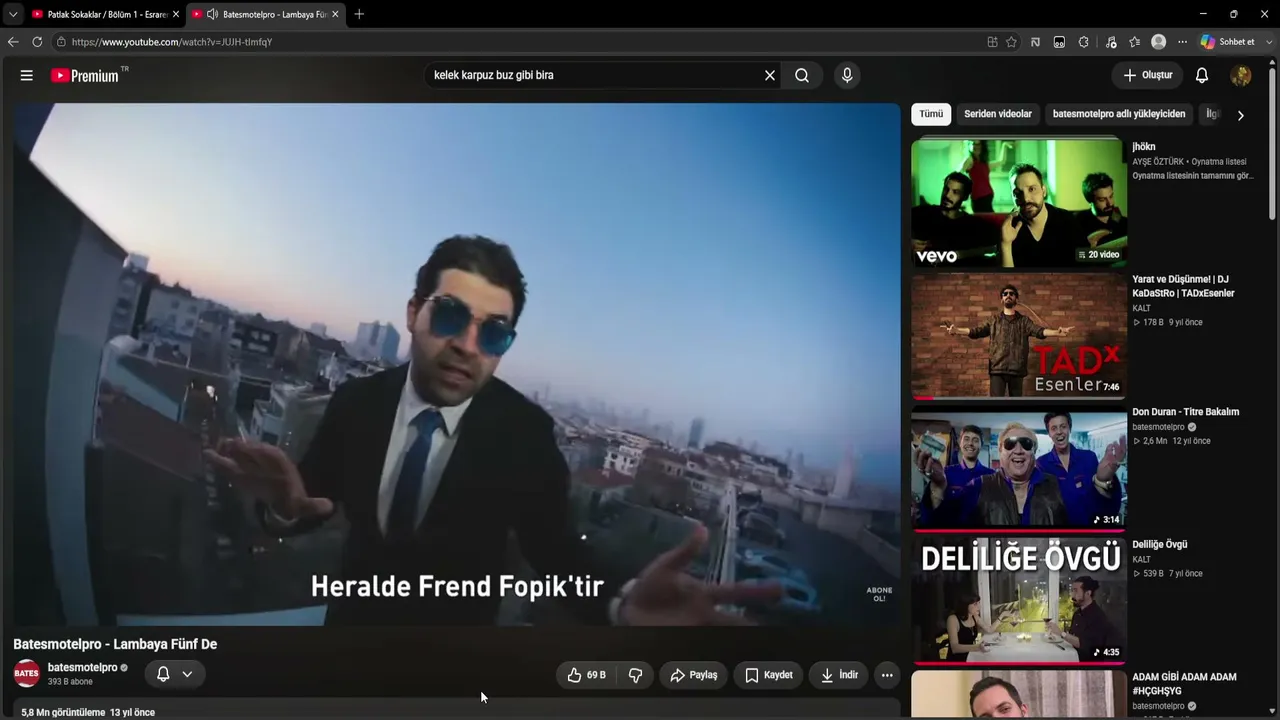Open the Oluştur create menu
The image size is (1280, 720).
tap(1147, 75)
